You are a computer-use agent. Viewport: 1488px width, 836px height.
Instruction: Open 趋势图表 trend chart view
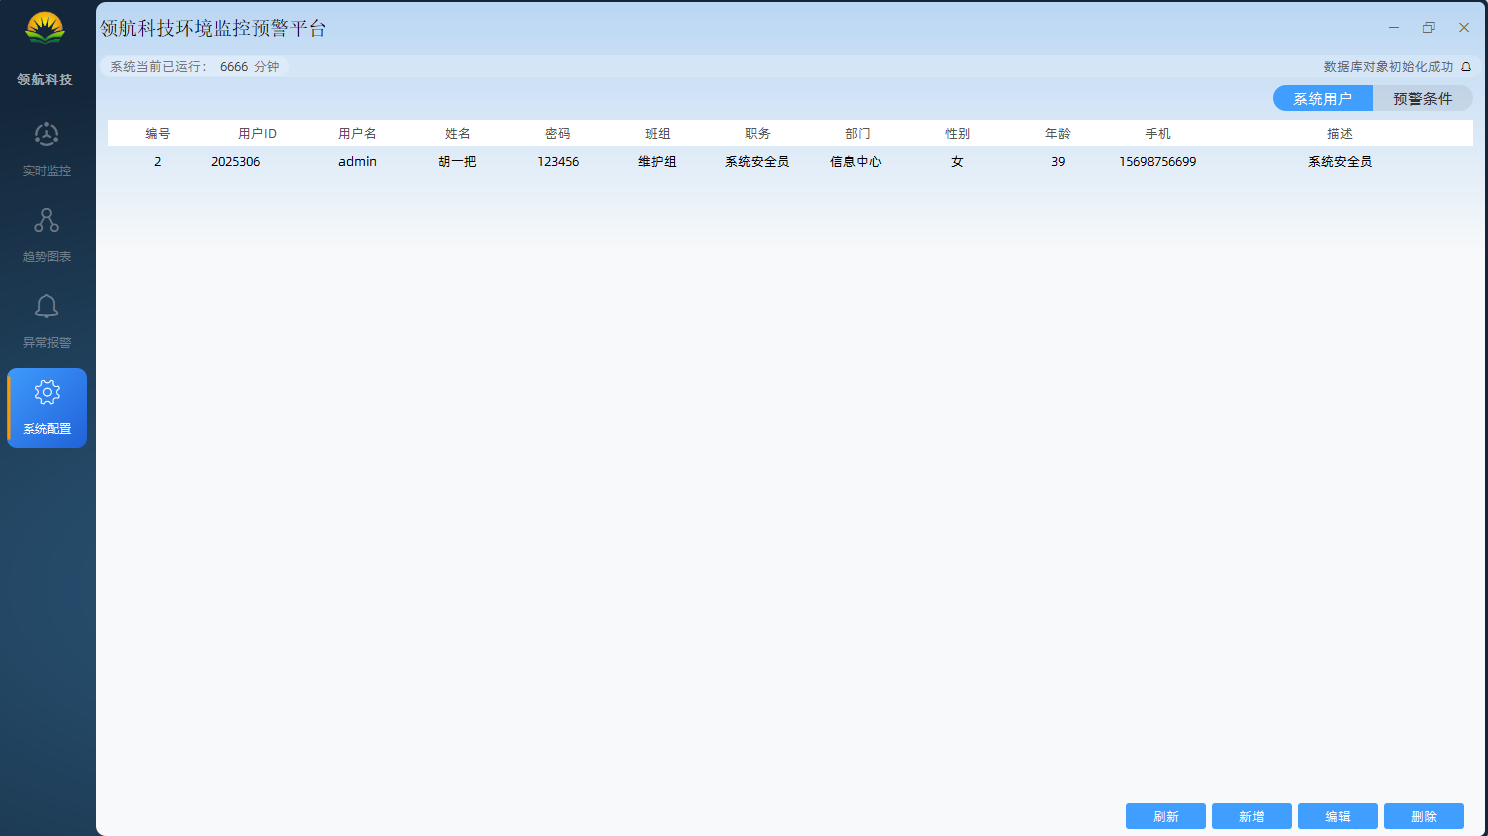[47, 234]
